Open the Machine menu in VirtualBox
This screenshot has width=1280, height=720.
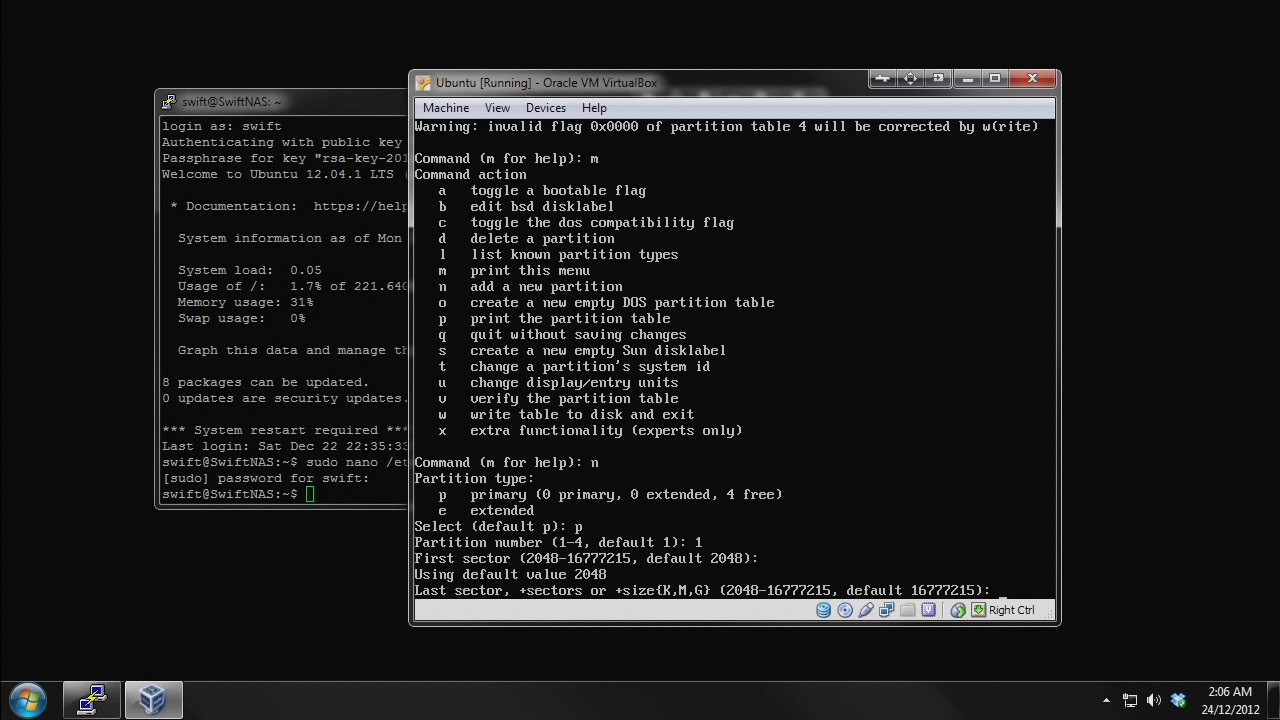pyautogui.click(x=445, y=108)
